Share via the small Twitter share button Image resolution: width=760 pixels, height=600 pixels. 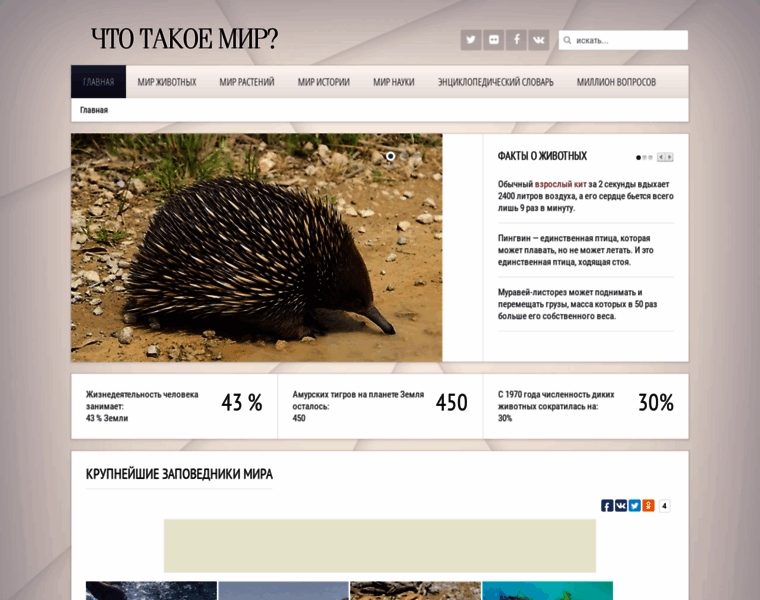pyautogui.click(x=634, y=505)
